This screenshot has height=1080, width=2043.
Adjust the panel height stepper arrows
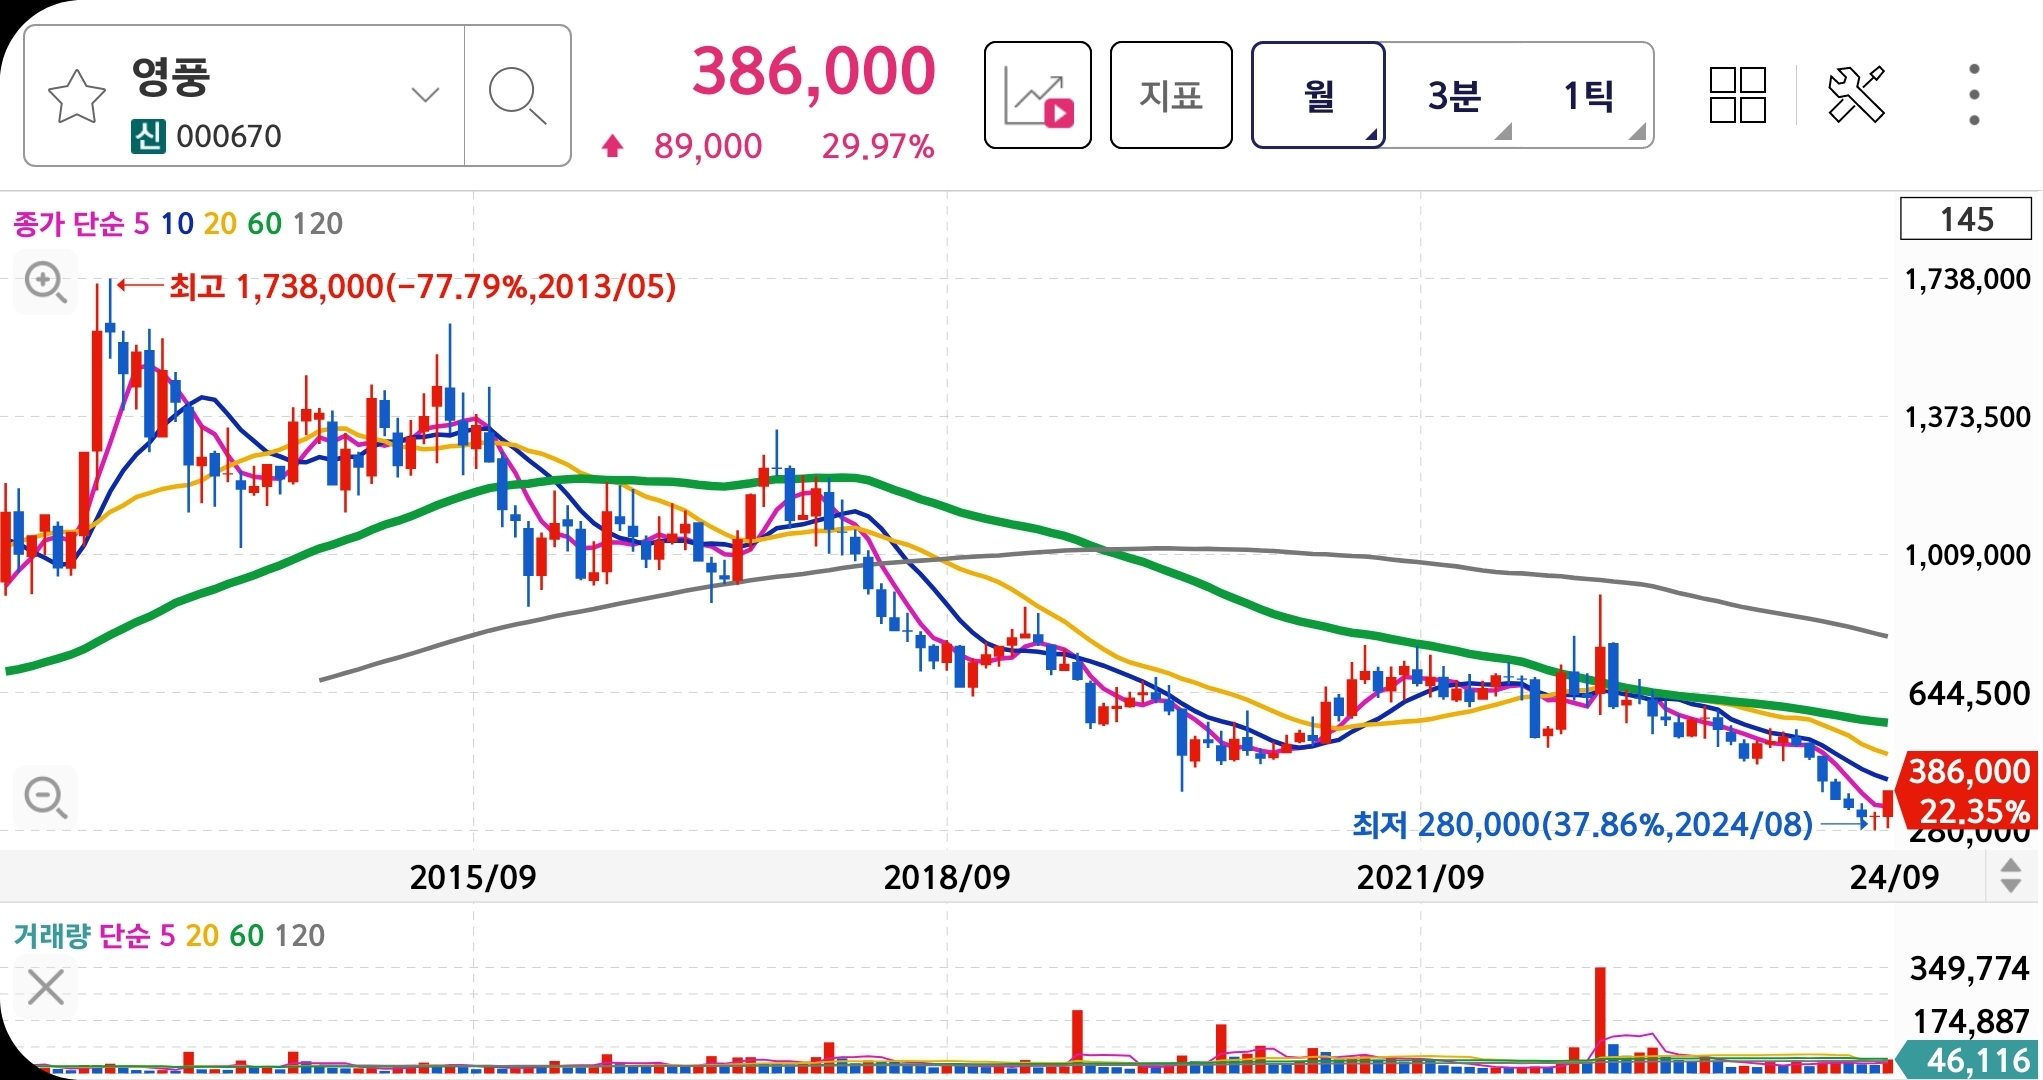click(2011, 876)
